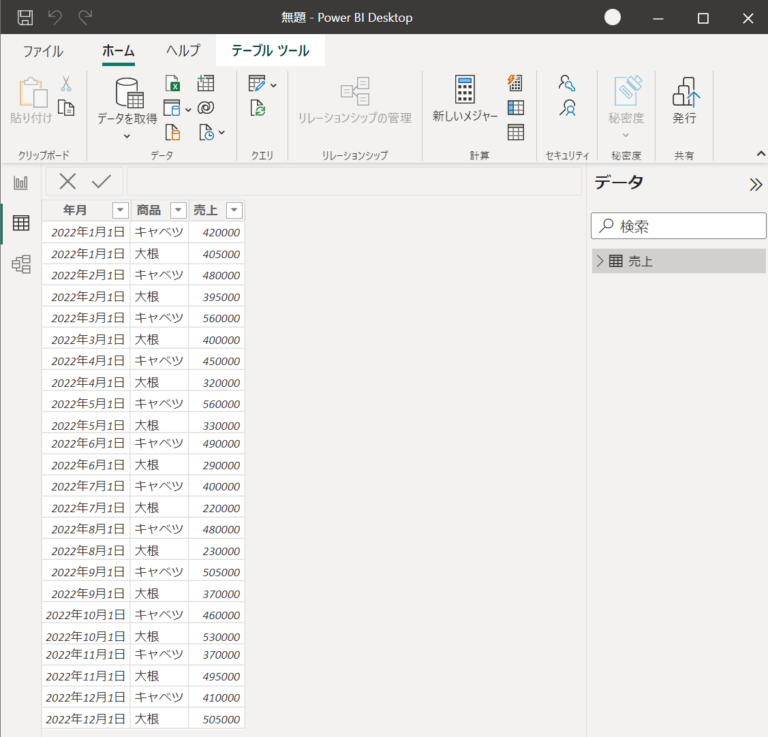
Task: Open the ファイル menu tab
Action: click(43, 51)
